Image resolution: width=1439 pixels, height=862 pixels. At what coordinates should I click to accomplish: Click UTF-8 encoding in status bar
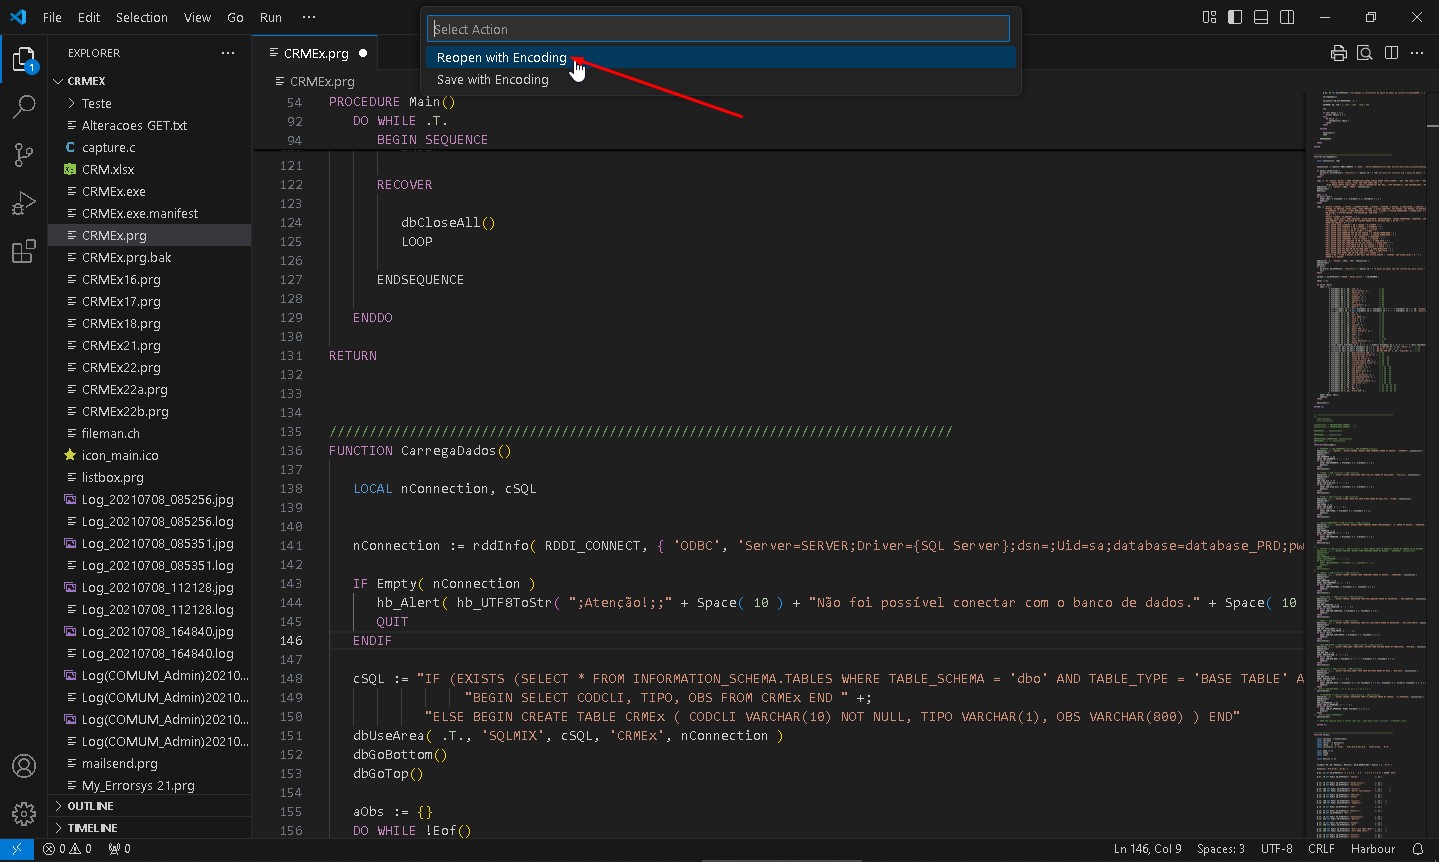click(1276, 849)
